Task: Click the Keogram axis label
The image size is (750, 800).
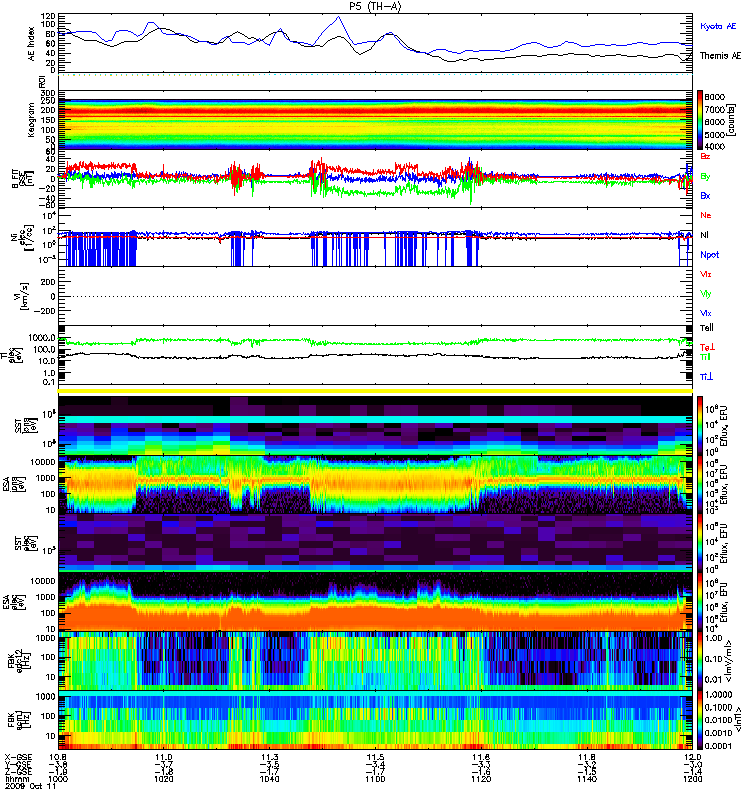Action: click(x=32, y=120)
